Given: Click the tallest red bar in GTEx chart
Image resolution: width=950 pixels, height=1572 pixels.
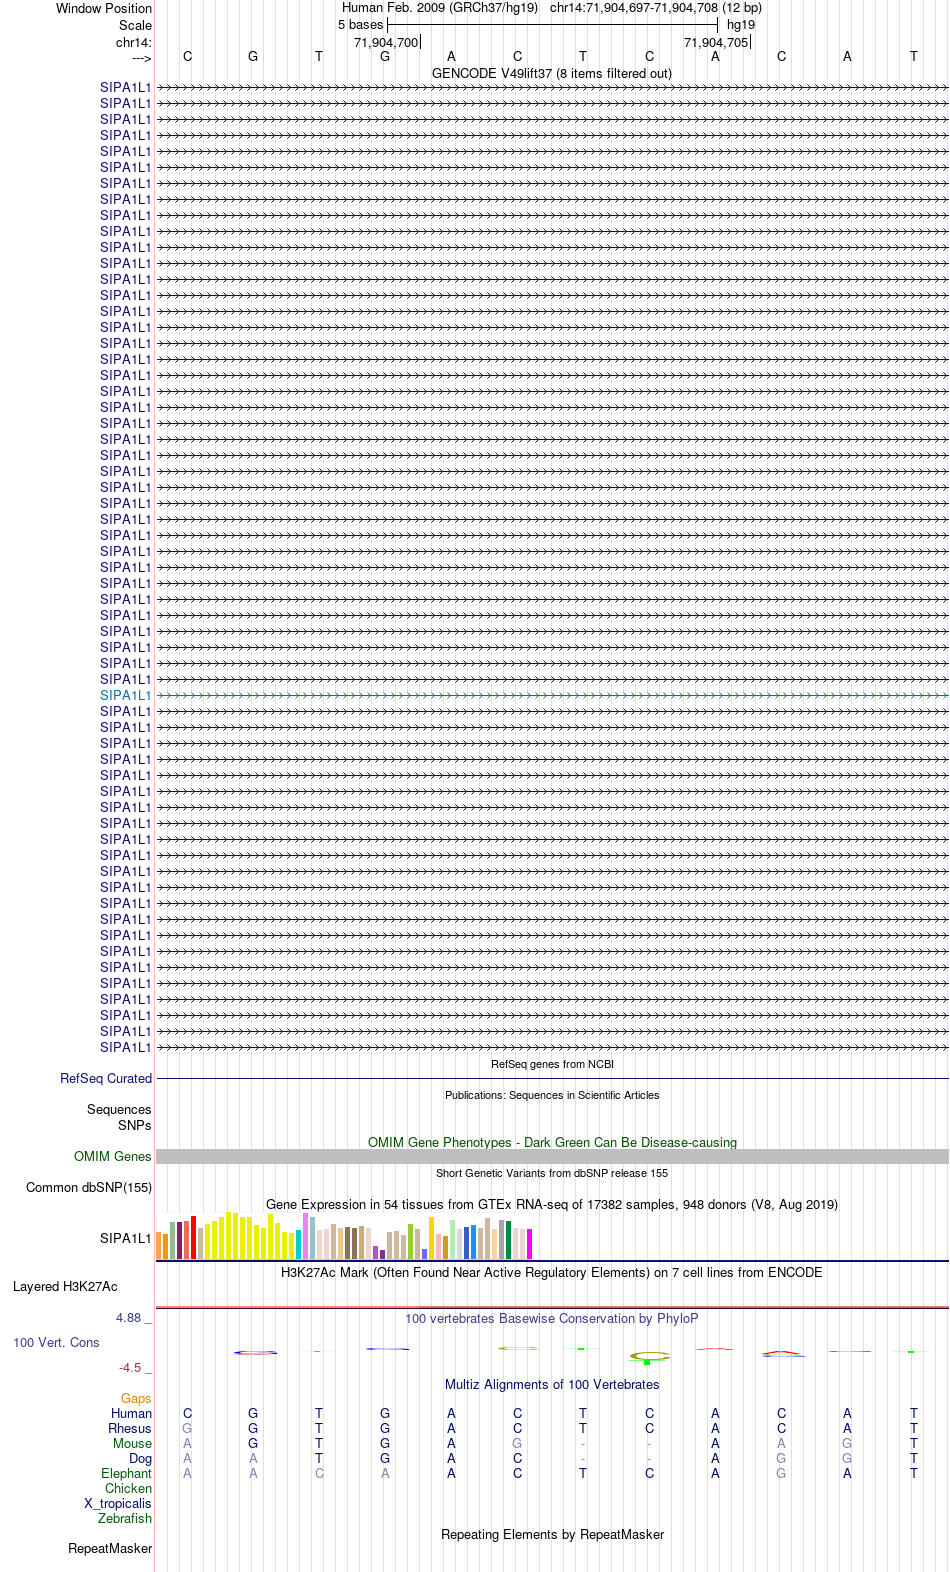Looking at the screenshot, I should [194, 1238].
